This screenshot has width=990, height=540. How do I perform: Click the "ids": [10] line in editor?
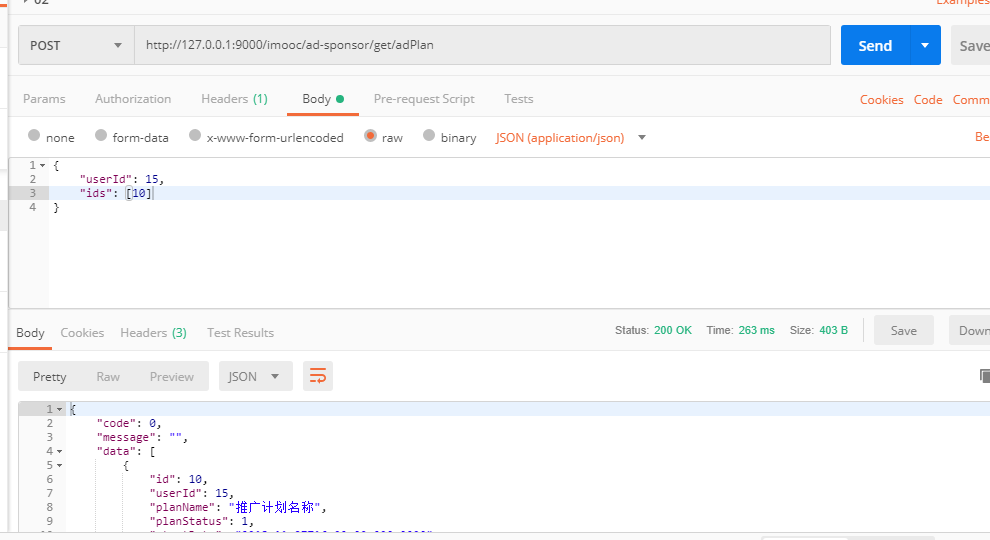click(x=116, y=193)
